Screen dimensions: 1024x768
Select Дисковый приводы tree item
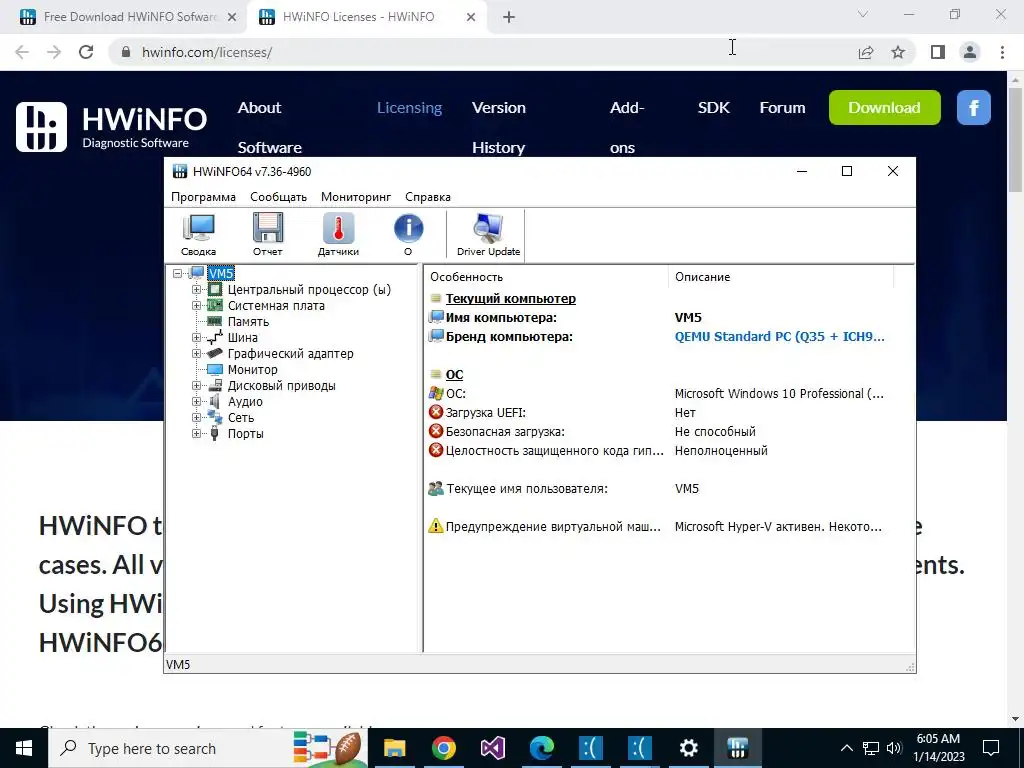pos(281,385)
